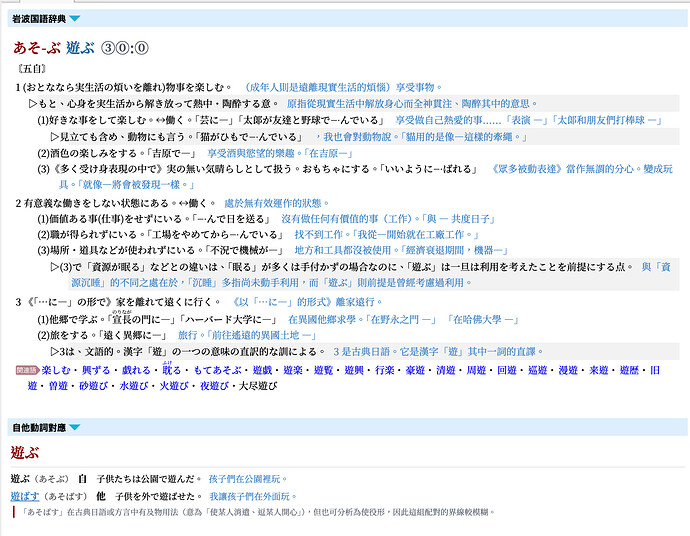Click sub-definition (2)酒色の楽しみをする

[x=117, y=154]
